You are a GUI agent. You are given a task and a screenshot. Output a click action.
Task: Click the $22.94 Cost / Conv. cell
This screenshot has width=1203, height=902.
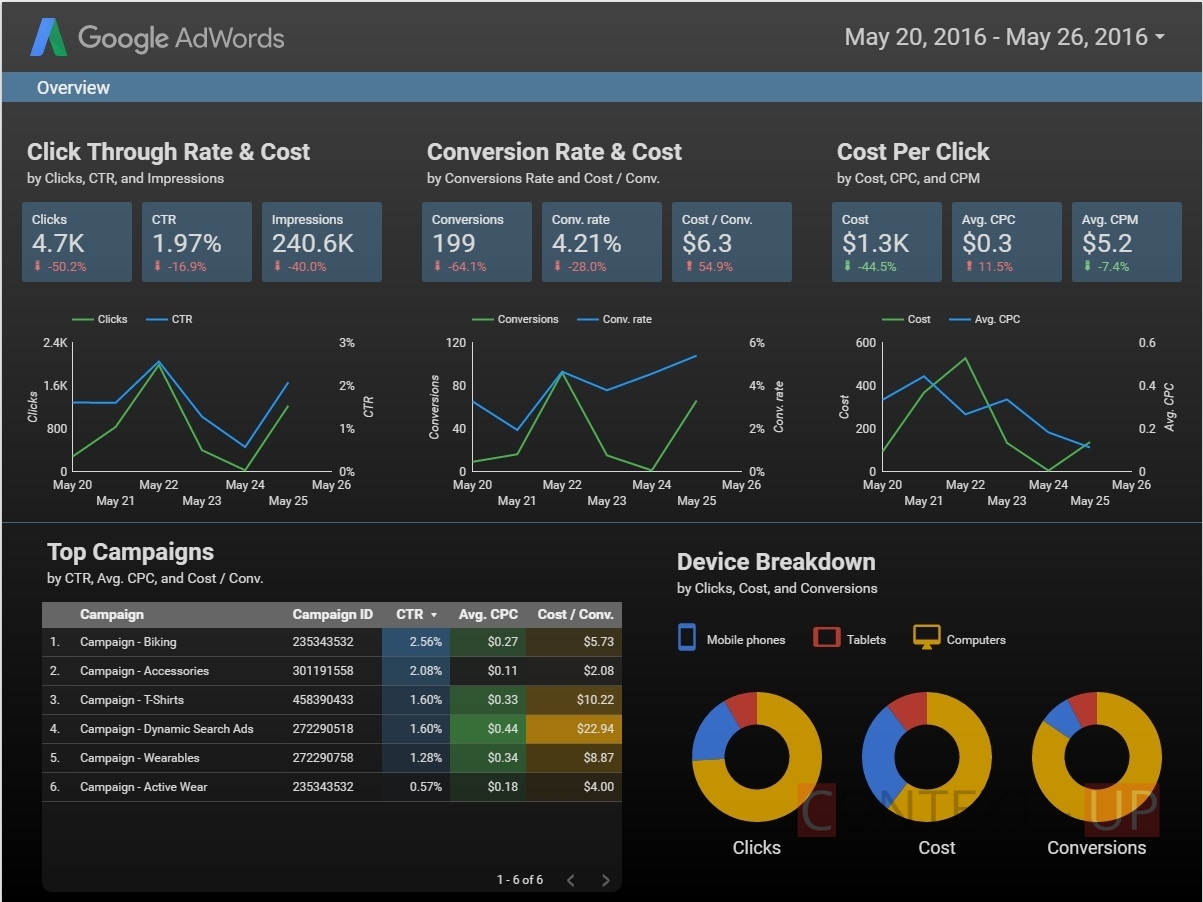(x=574, y=729)
